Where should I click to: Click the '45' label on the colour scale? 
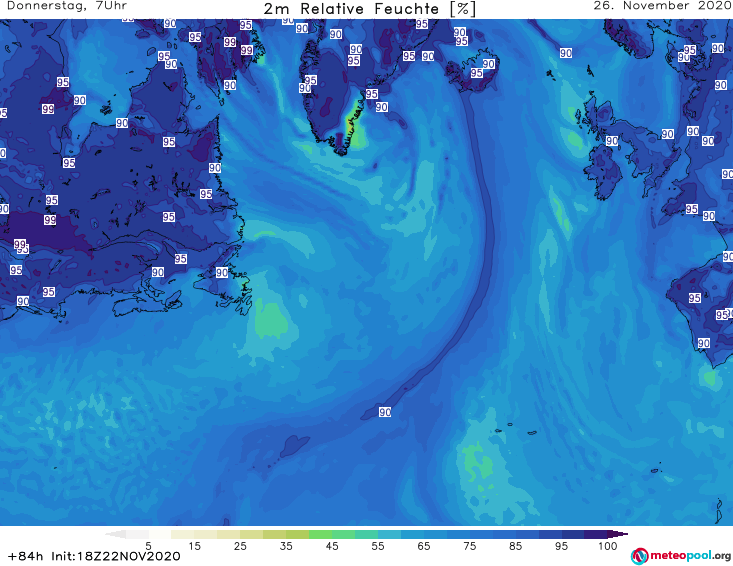(332, 546)
